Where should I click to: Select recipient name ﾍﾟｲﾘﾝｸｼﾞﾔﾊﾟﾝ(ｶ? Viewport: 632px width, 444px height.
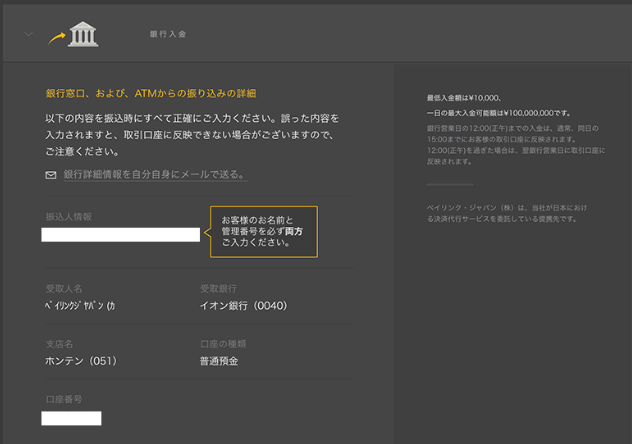80,306
